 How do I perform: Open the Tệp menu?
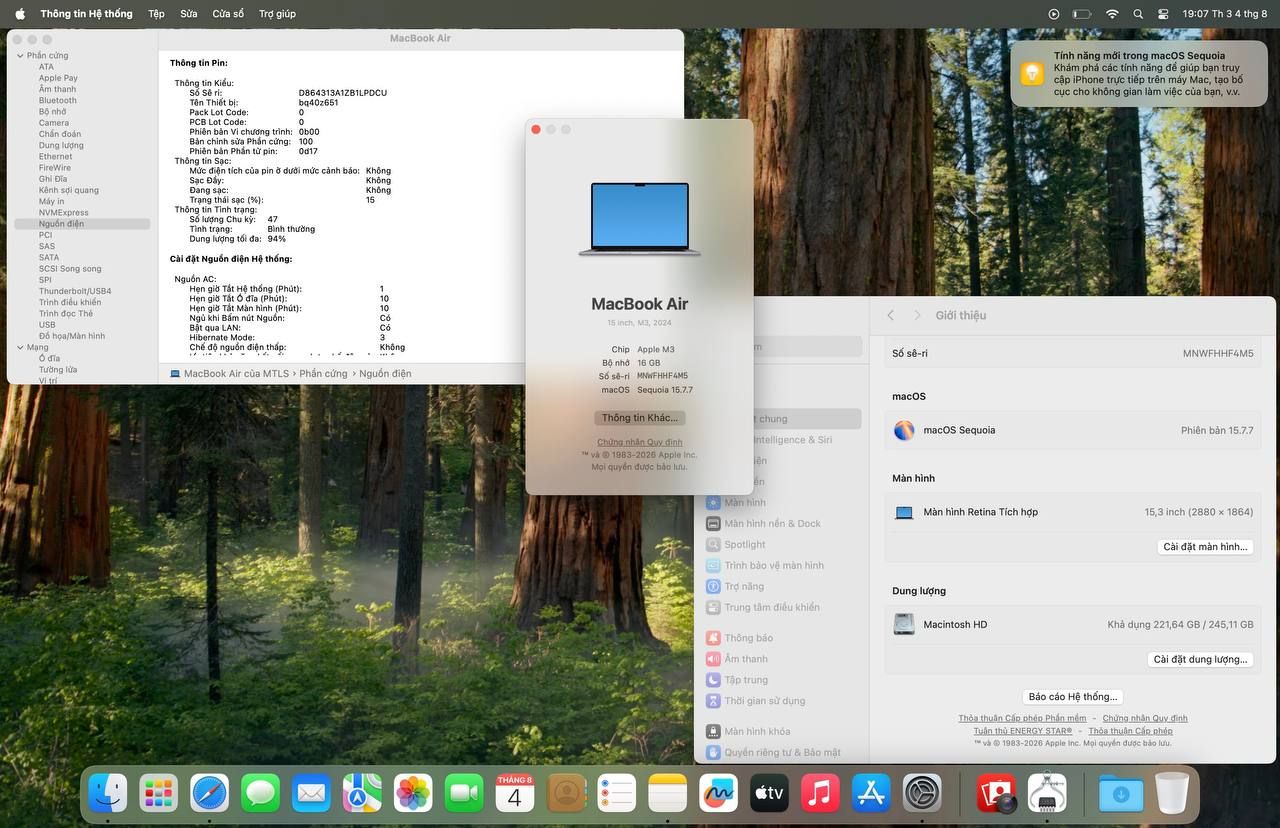(x=156, y=14)
